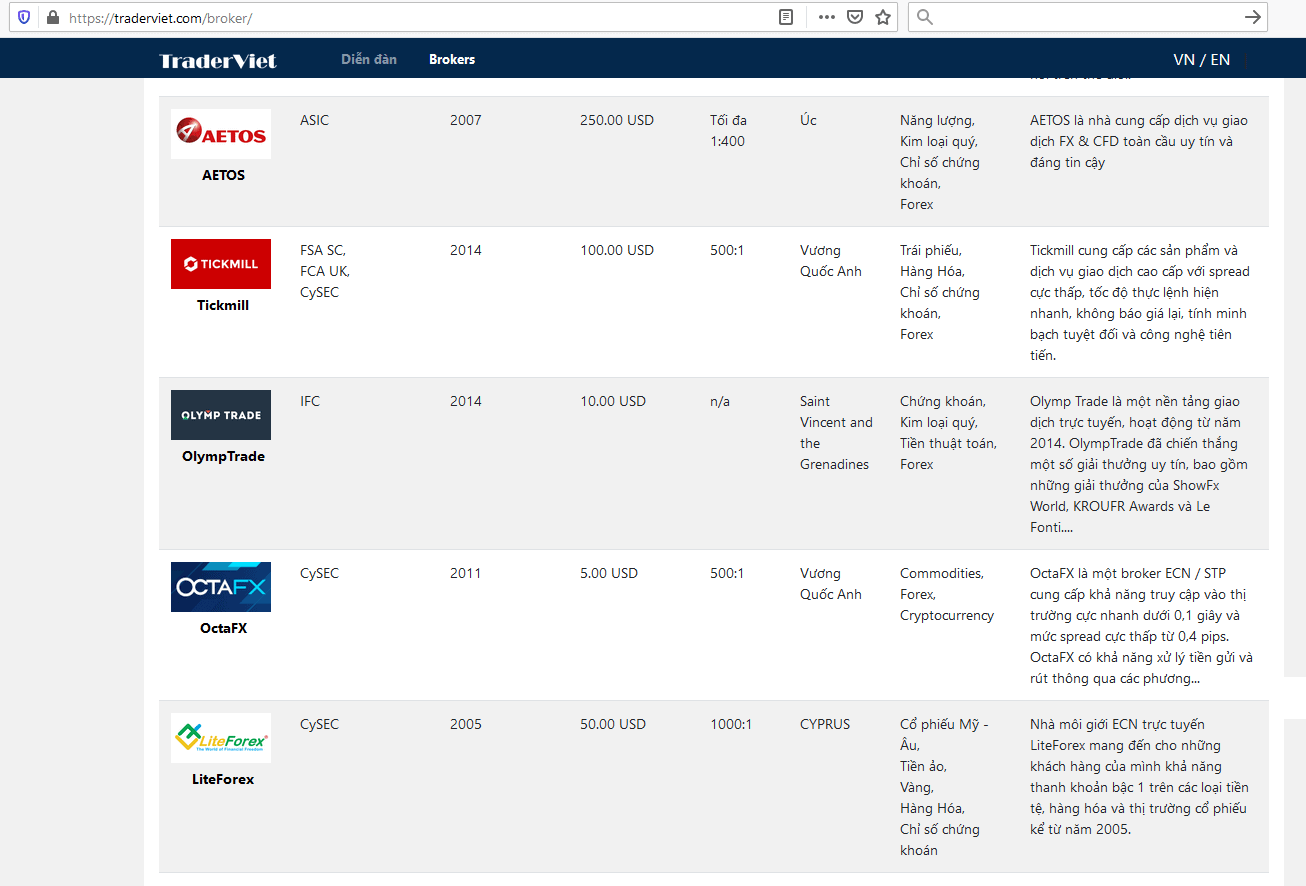Open the page actions three-dot menu

tap(826, 17)
